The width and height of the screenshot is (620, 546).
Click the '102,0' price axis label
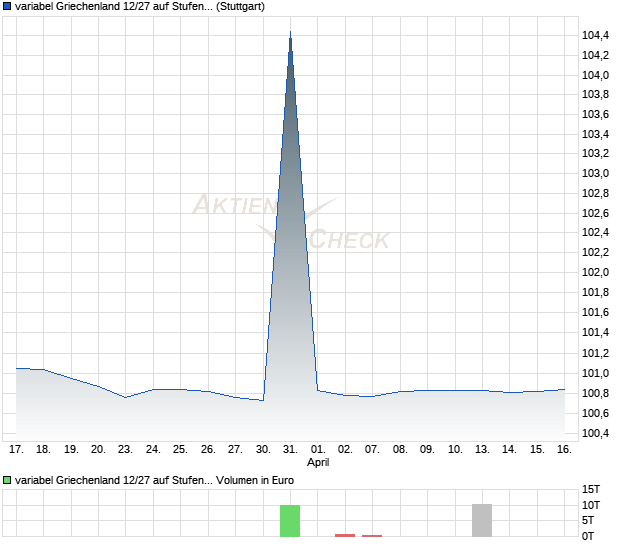(x=595, y=272)
